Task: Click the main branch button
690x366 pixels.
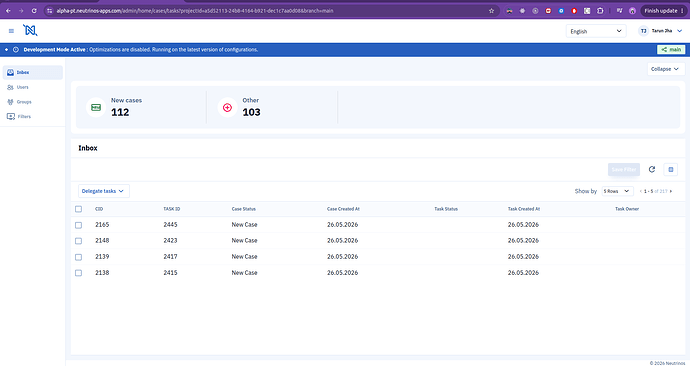Action: click(x=671, y=50)
